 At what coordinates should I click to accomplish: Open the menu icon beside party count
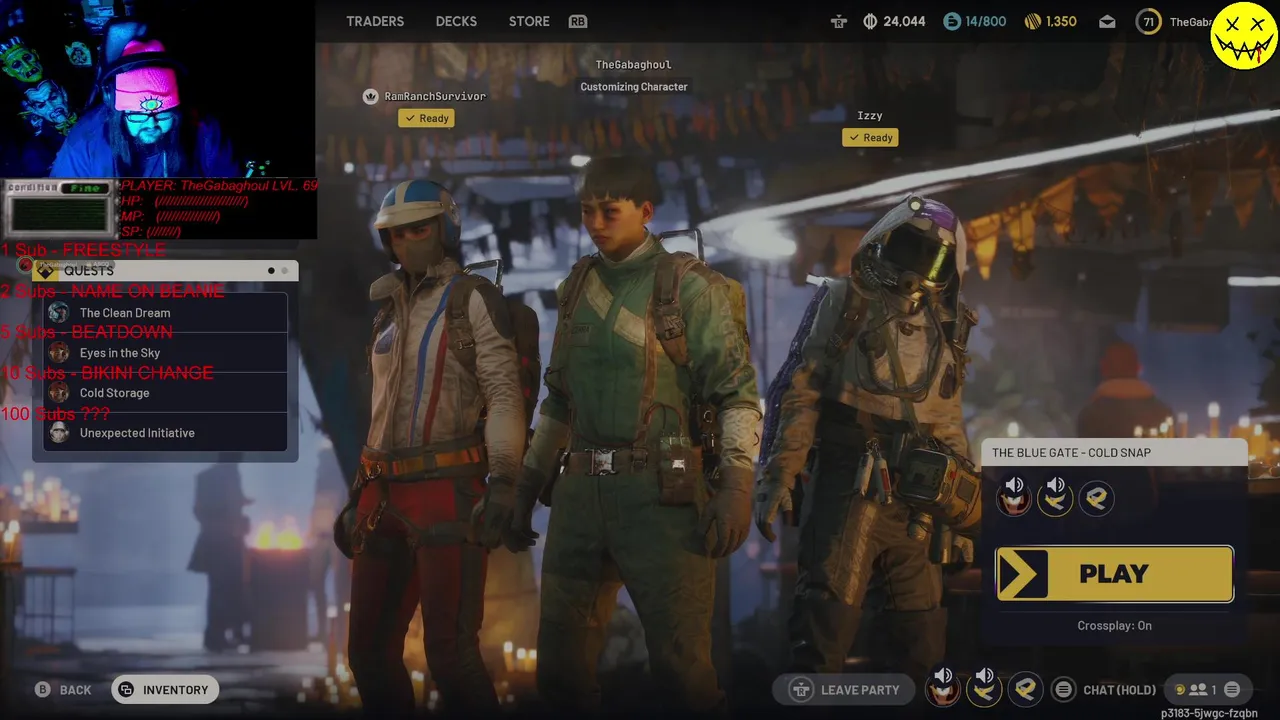tap(1232, 690)
